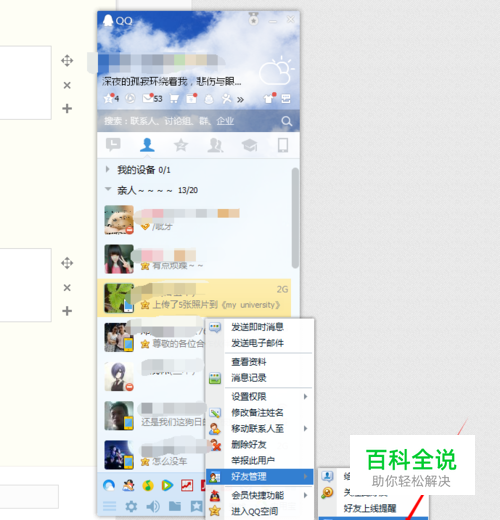Viewport: 500px width, 520px height.
Task: Switch to the conversations tab
Action: 113,145
